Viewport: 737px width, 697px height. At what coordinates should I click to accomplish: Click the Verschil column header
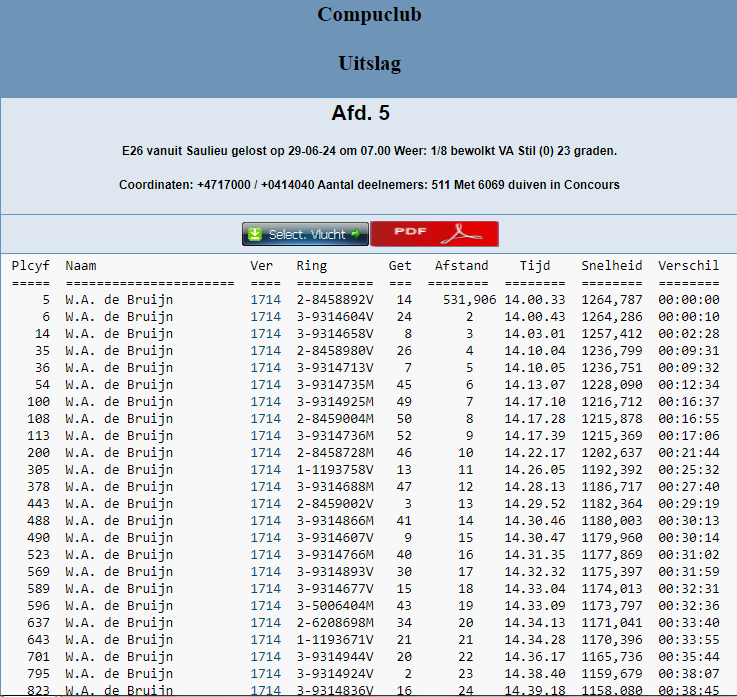688,265
